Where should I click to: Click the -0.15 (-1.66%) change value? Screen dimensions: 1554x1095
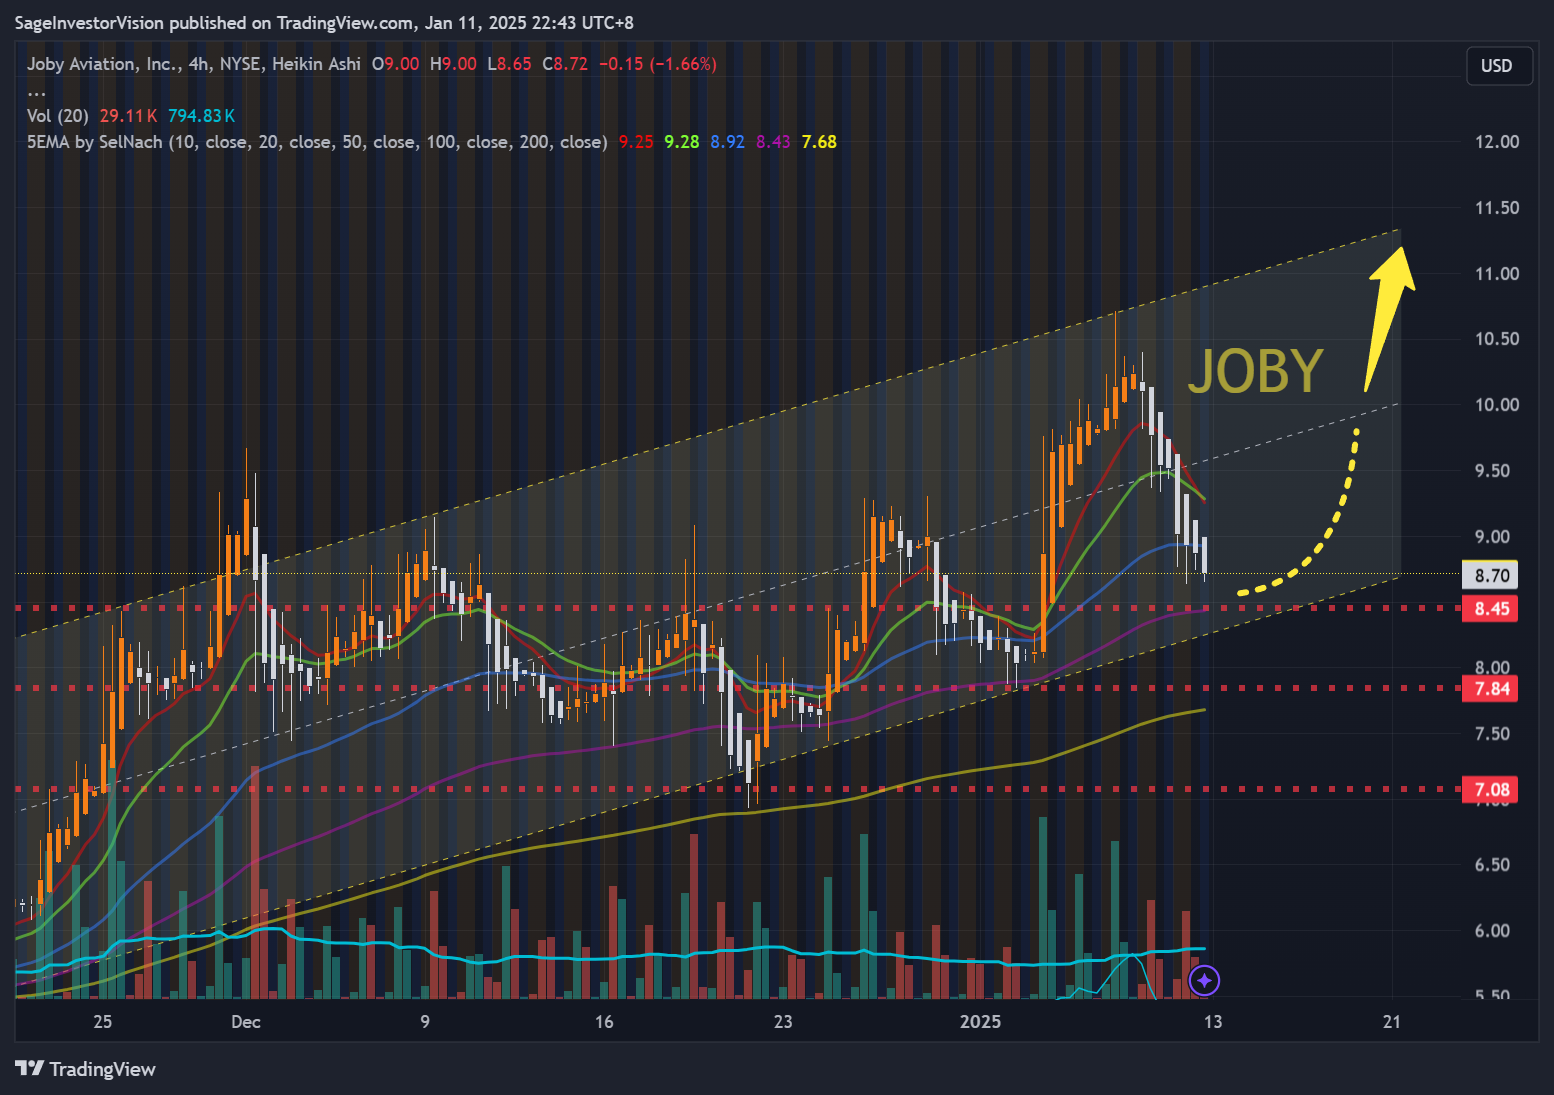pyautogui.click(x=658, y=64)
